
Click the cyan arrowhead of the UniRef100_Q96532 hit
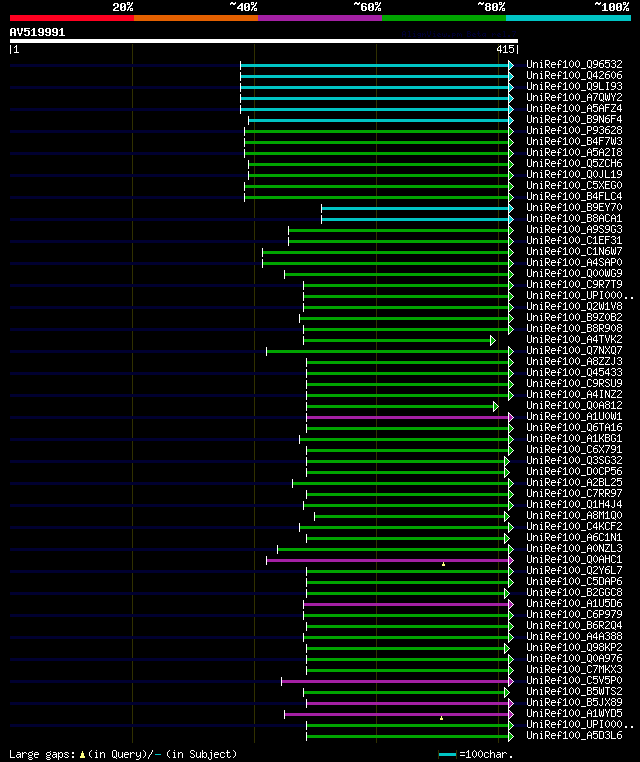(x=511, y=65)
